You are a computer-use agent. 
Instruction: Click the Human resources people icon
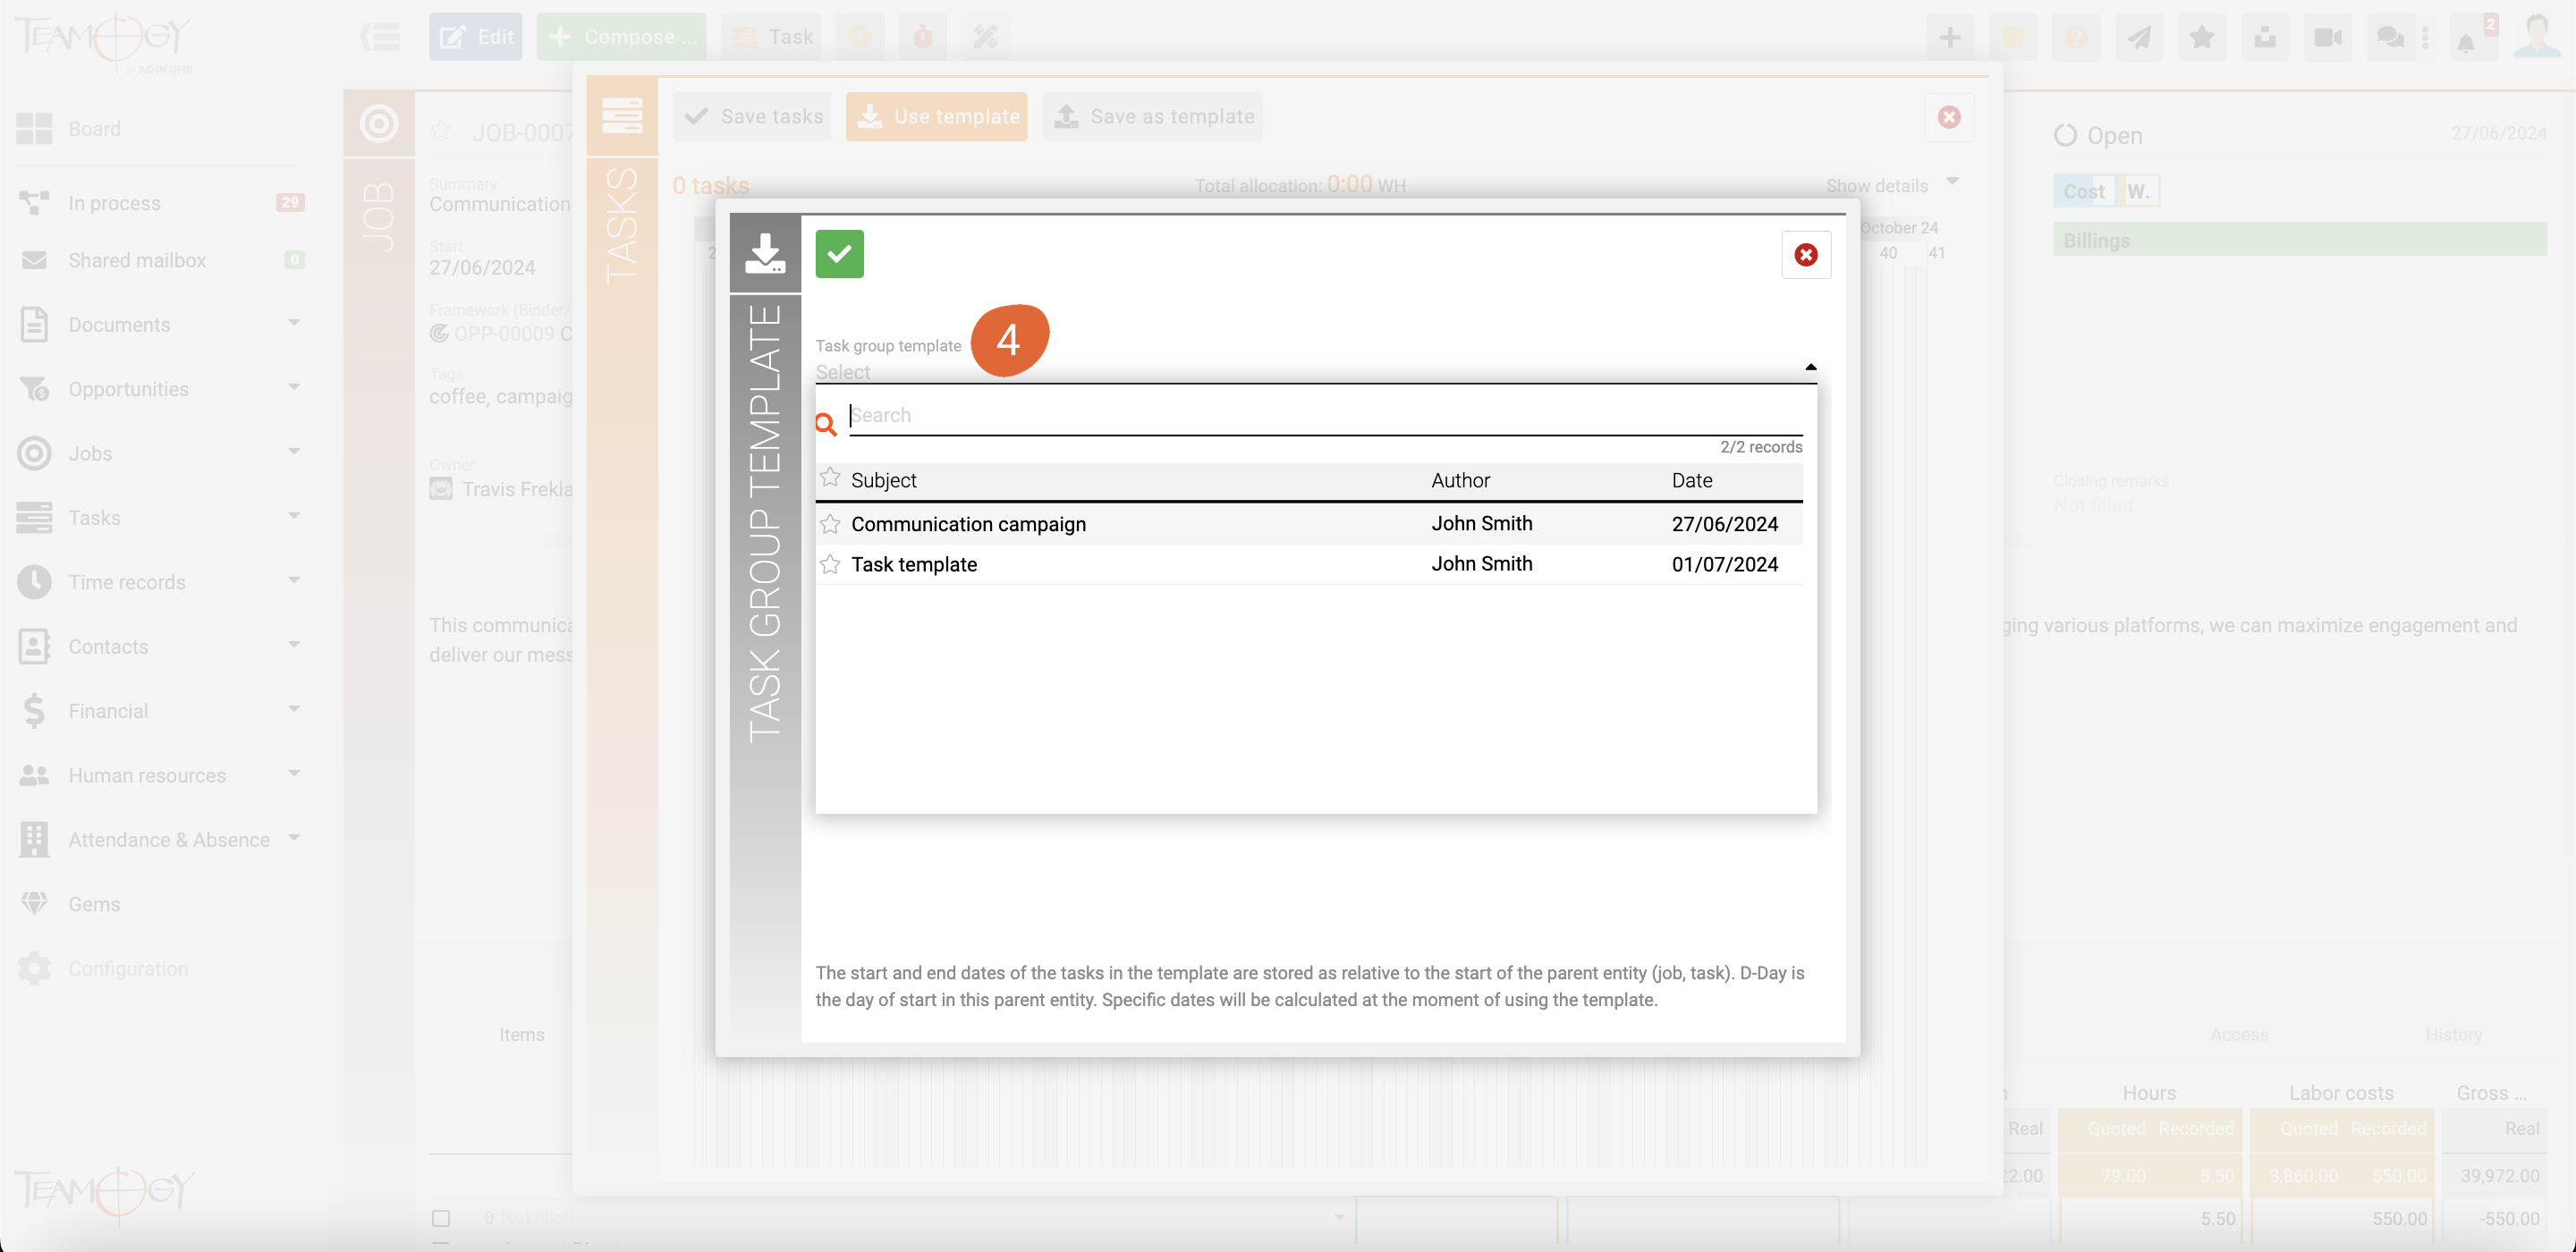(x=34, y=775)
